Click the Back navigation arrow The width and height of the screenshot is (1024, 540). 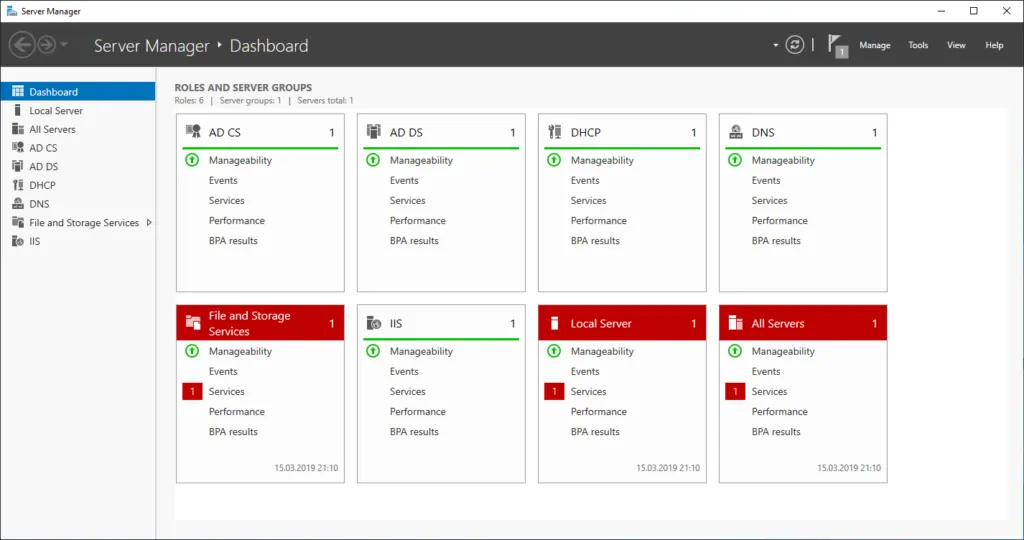tap(22, 45)
